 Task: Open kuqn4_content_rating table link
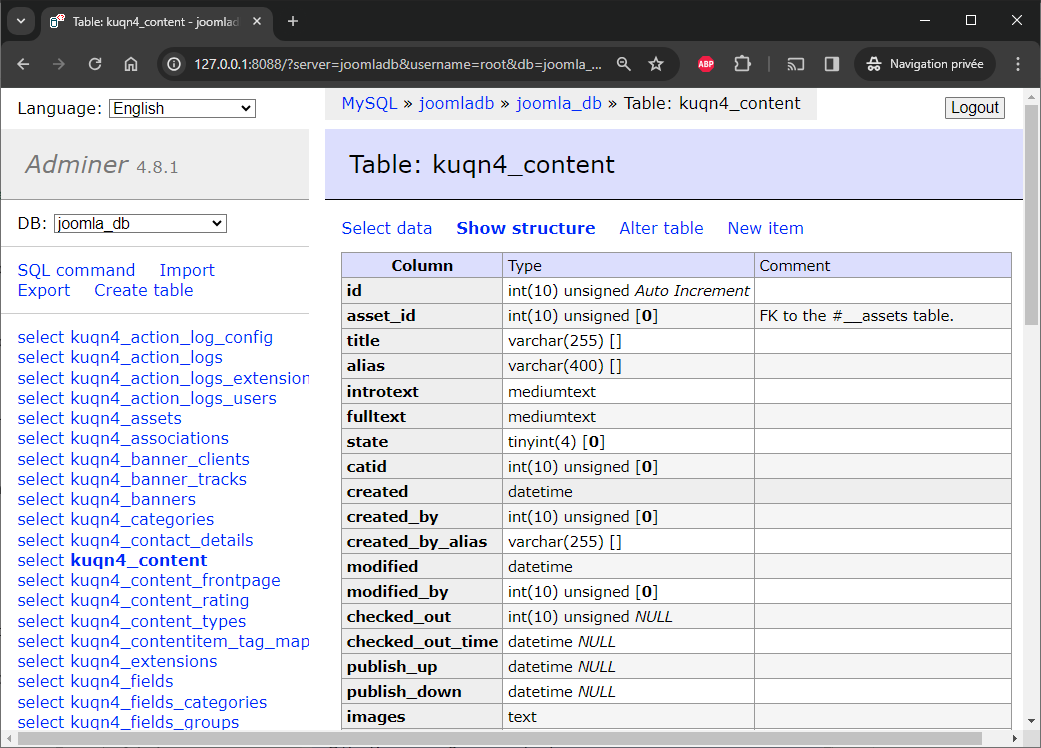coord(160,601)
